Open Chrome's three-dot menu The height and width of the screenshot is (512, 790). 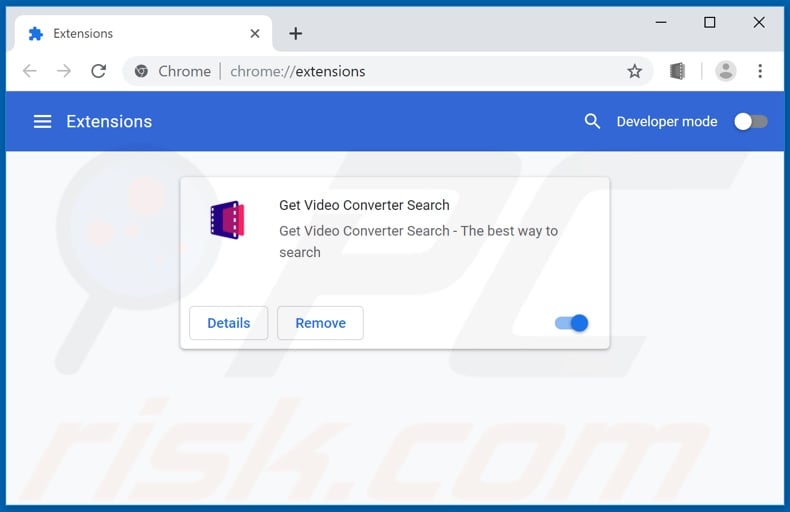(x=760, y=71)
